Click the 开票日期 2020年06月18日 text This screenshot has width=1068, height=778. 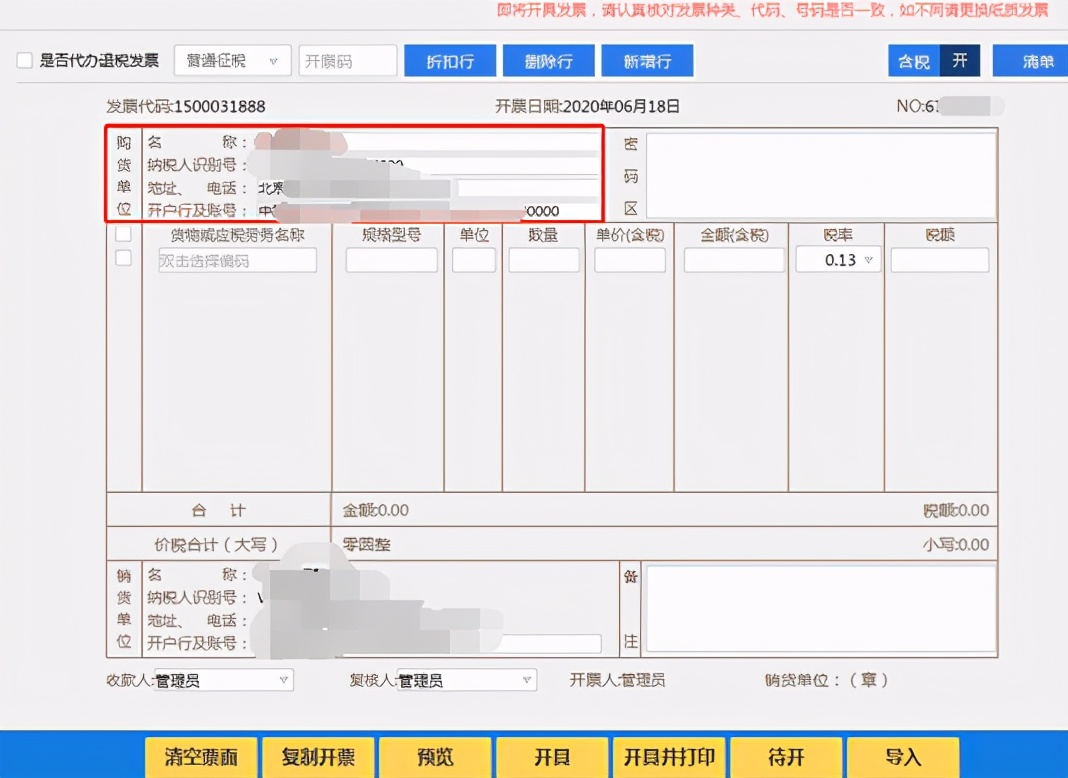[587, 106]
